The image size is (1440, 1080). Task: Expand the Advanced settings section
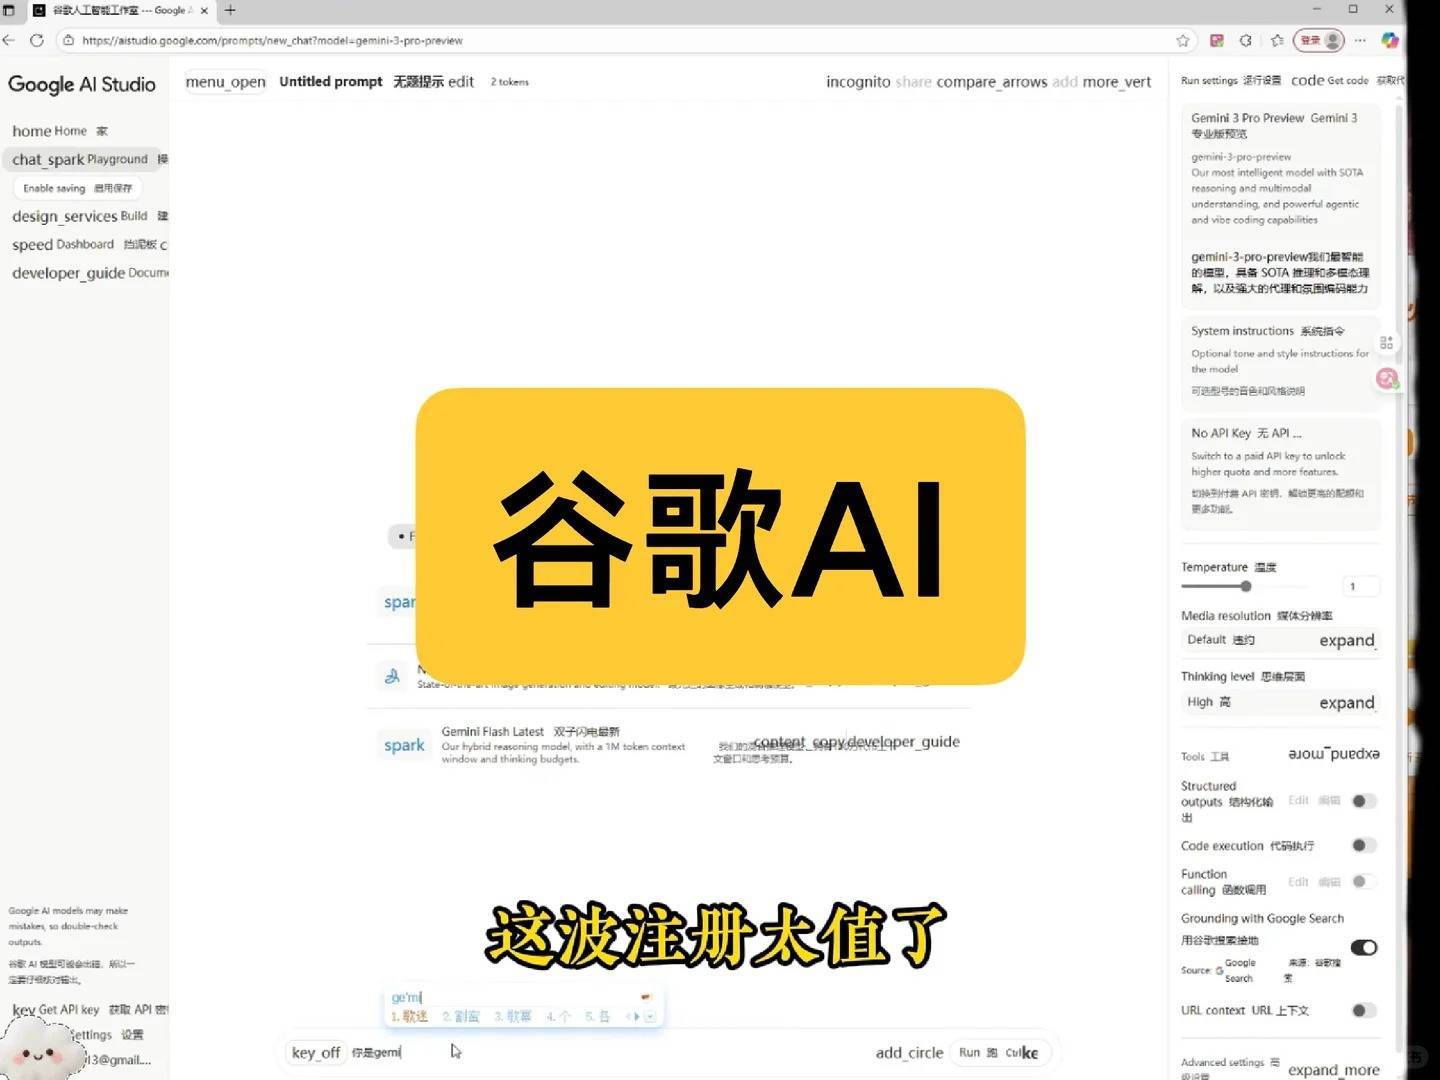click(1334, 1069)
